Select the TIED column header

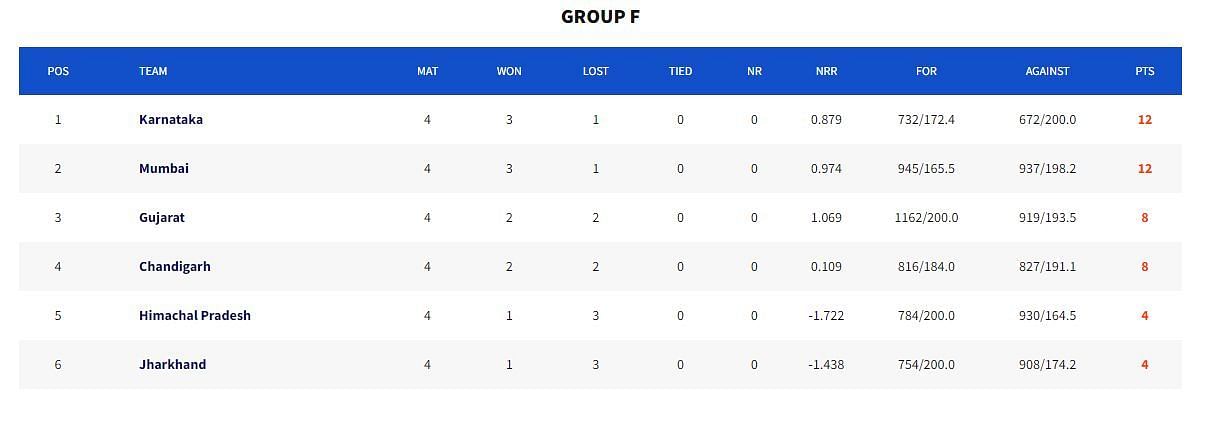(x=680, y=71)
